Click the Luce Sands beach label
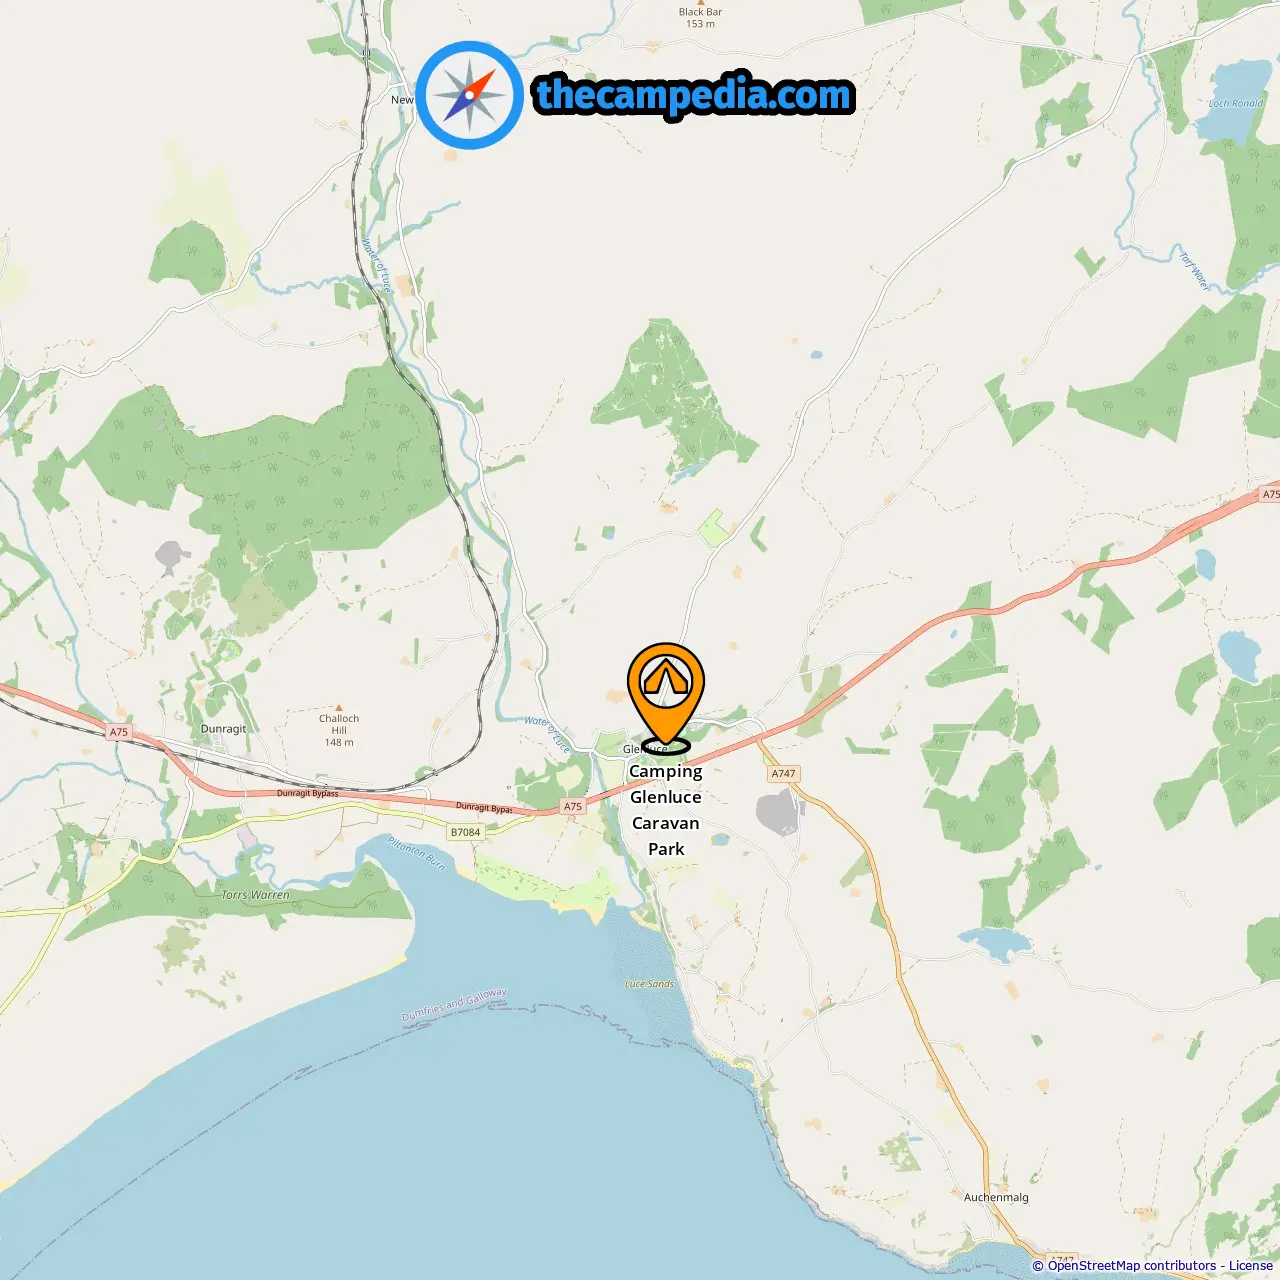 (x=649, y=984)
